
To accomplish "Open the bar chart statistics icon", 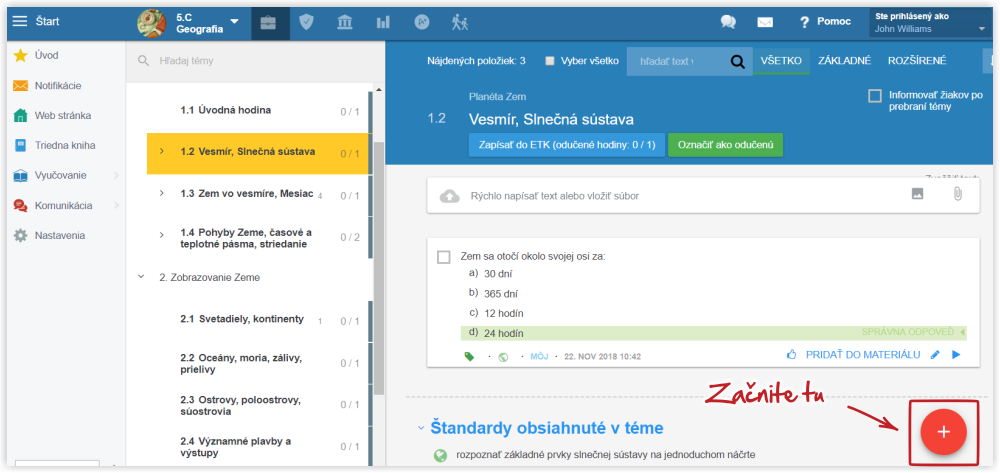I will click(x=383, y=21).
